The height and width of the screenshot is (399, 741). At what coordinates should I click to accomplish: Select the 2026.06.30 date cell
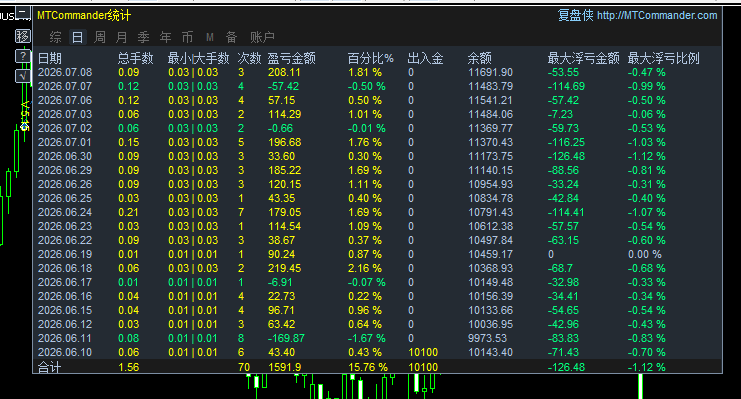tap(65, 156)
